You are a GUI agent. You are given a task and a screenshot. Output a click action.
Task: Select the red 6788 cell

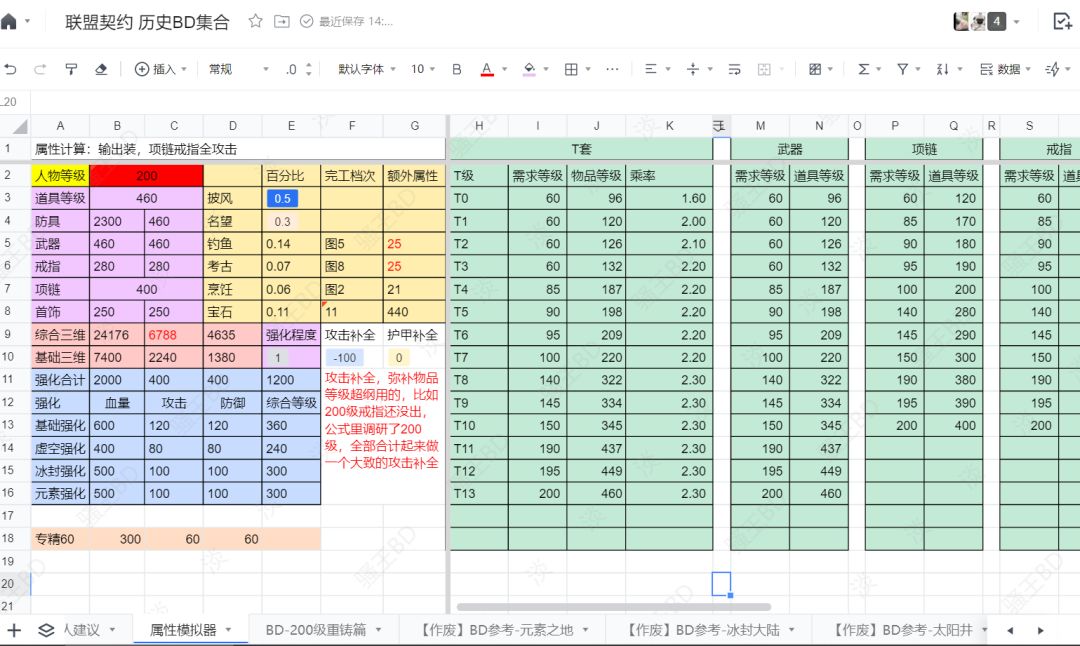[x=174, y=335]
